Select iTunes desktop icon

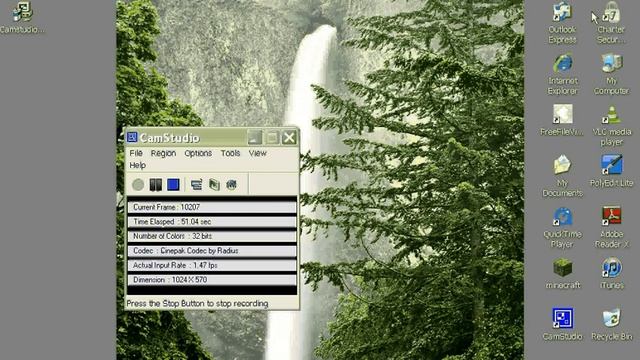click(611, 273)
